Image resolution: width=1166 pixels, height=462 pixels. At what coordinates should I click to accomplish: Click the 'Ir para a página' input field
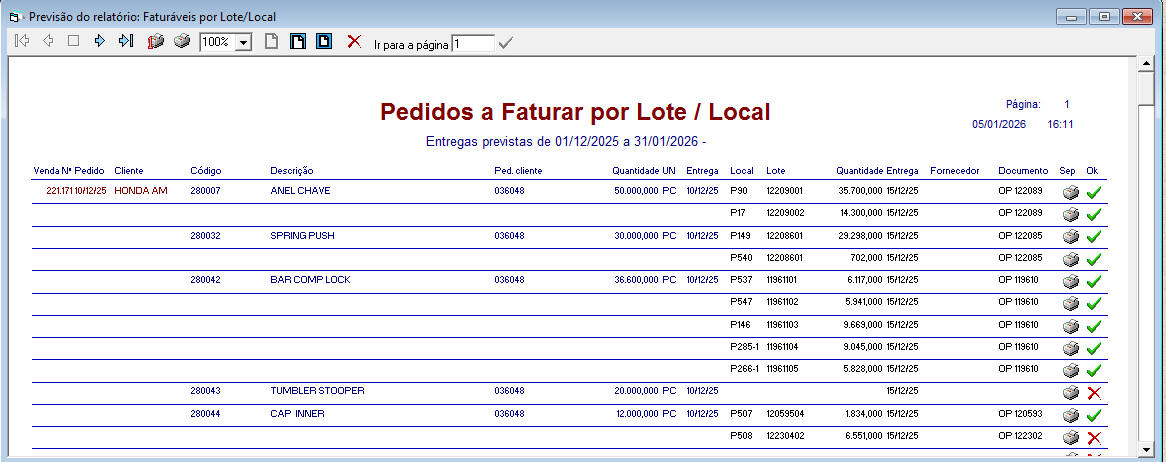(472, 44)
